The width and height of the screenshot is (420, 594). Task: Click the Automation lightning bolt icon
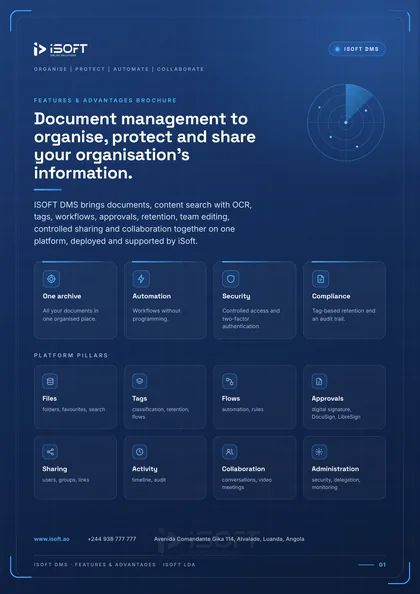pos(141,279)
